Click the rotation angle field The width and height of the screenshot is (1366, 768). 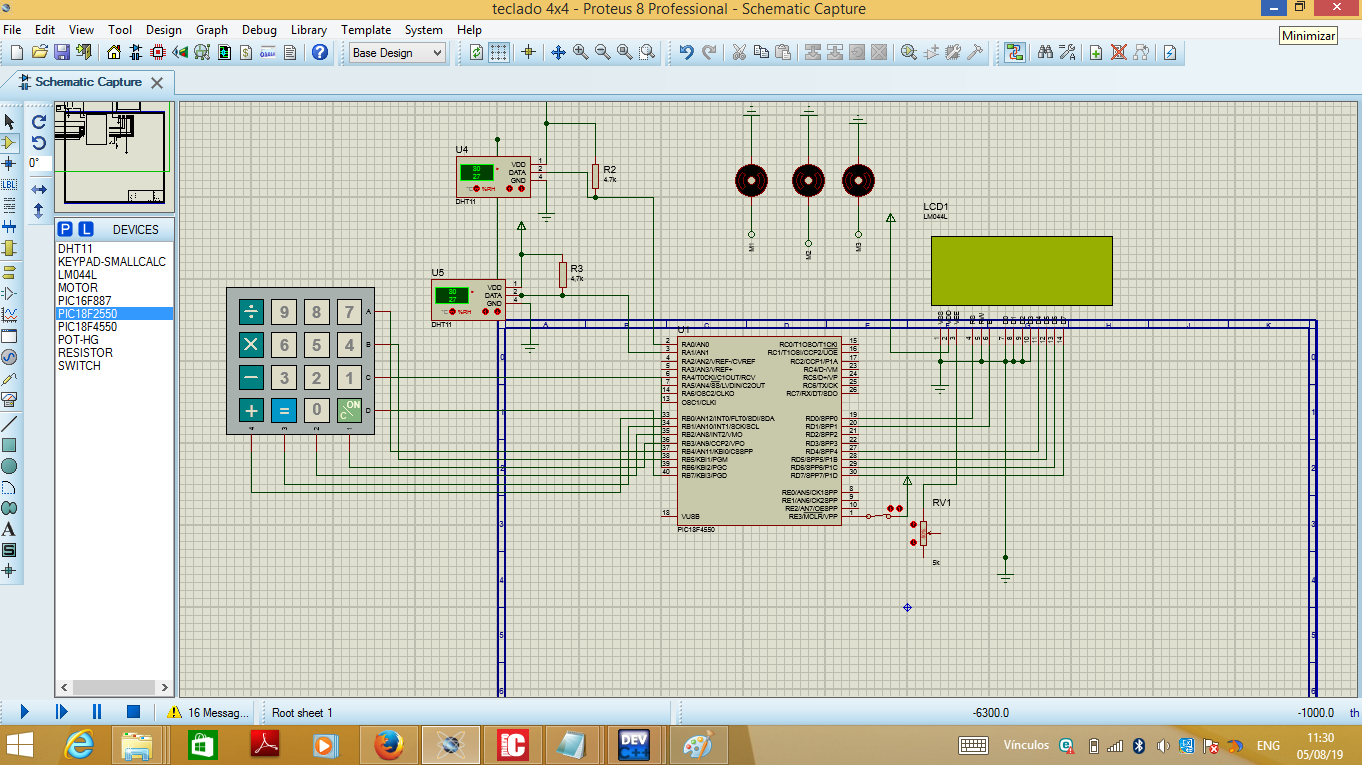tap(39, 163)
